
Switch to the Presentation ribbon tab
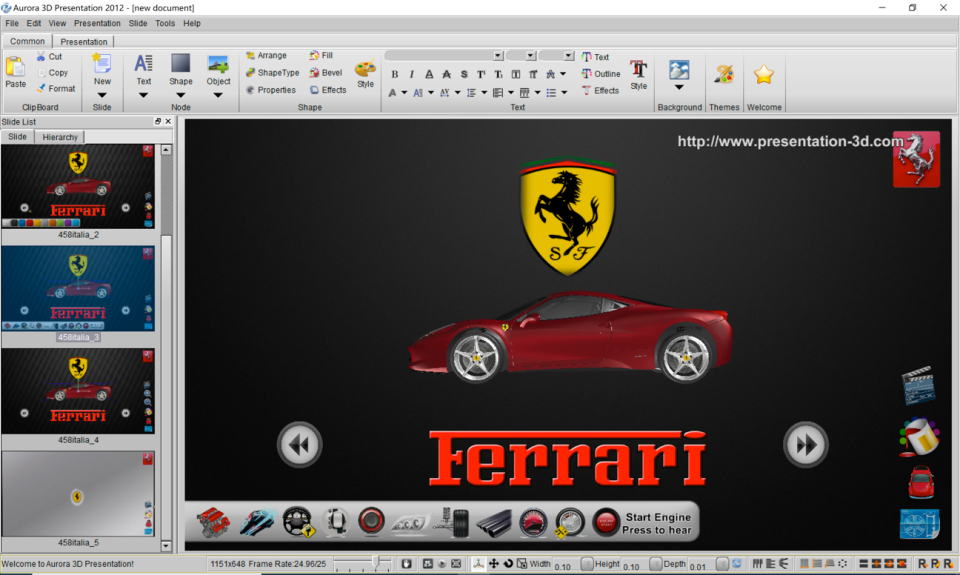point(84,42)
